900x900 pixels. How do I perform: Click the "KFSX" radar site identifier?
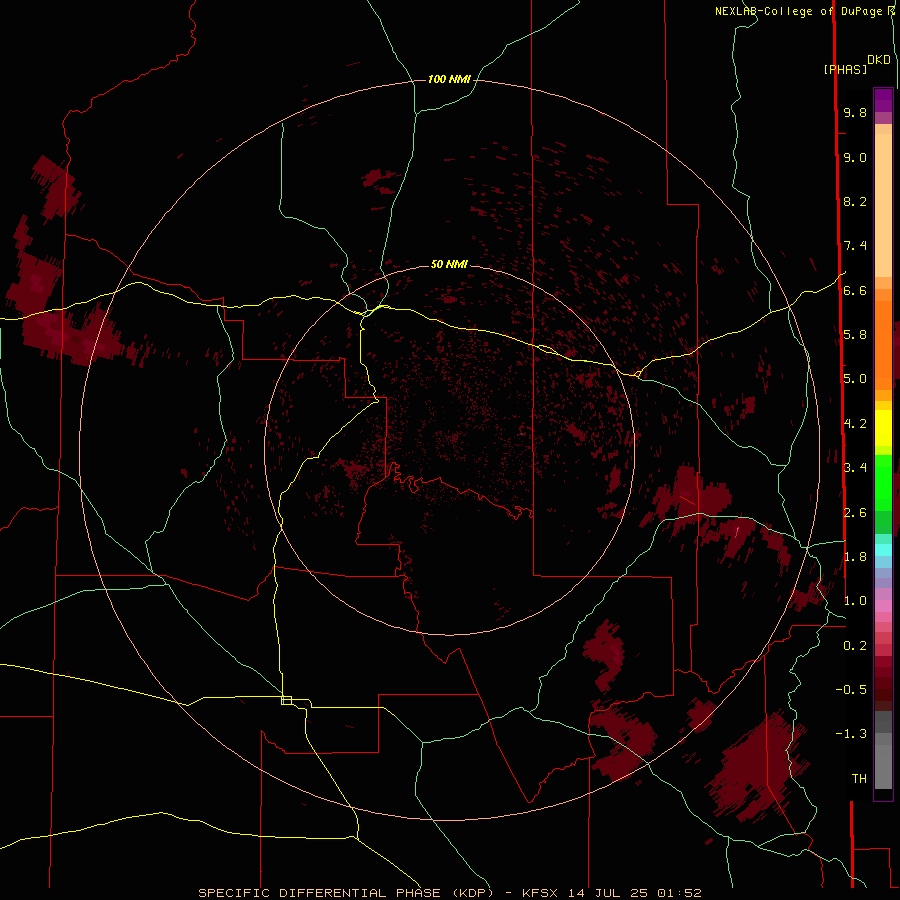(540, 893)
